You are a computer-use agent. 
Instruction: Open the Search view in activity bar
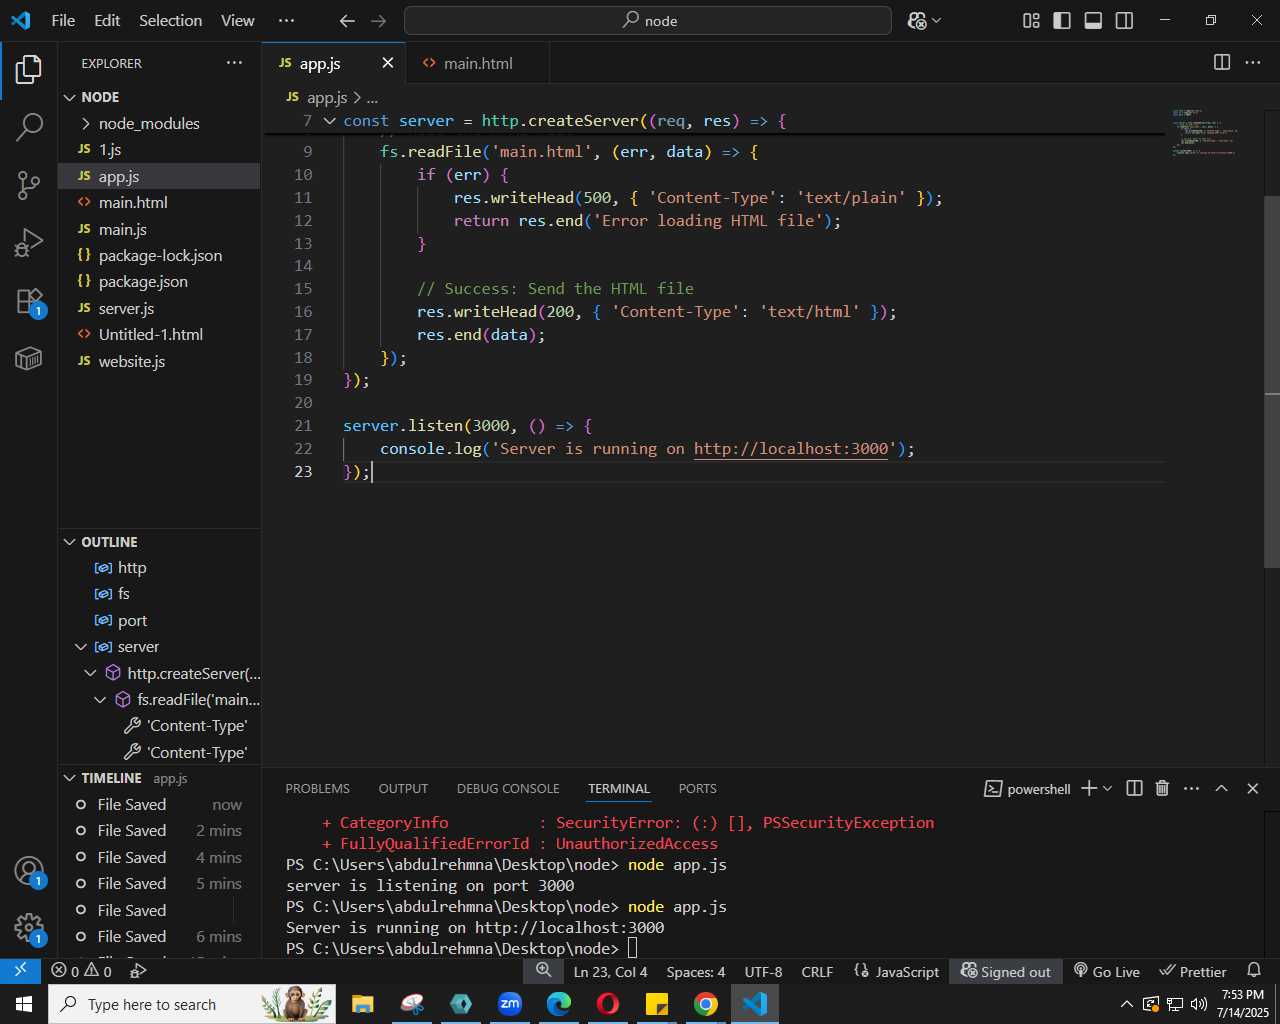(29, 127)
